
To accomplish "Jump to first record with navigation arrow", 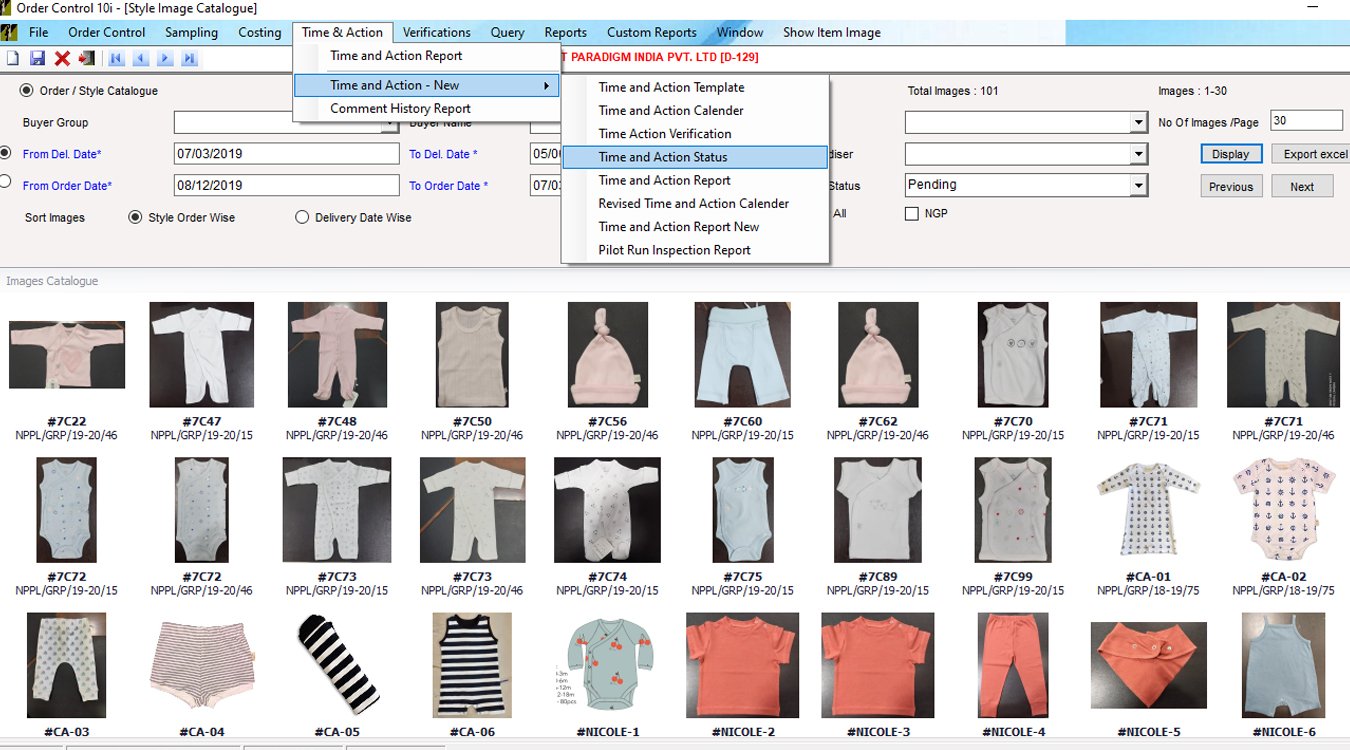I will [117, 59].
